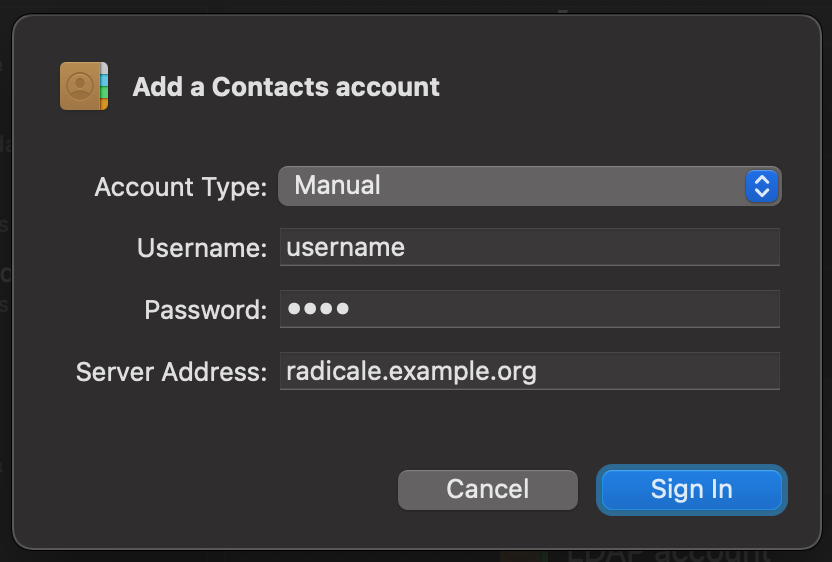
Task: Click the empty end of Server Address field
Action: point(658,371)
